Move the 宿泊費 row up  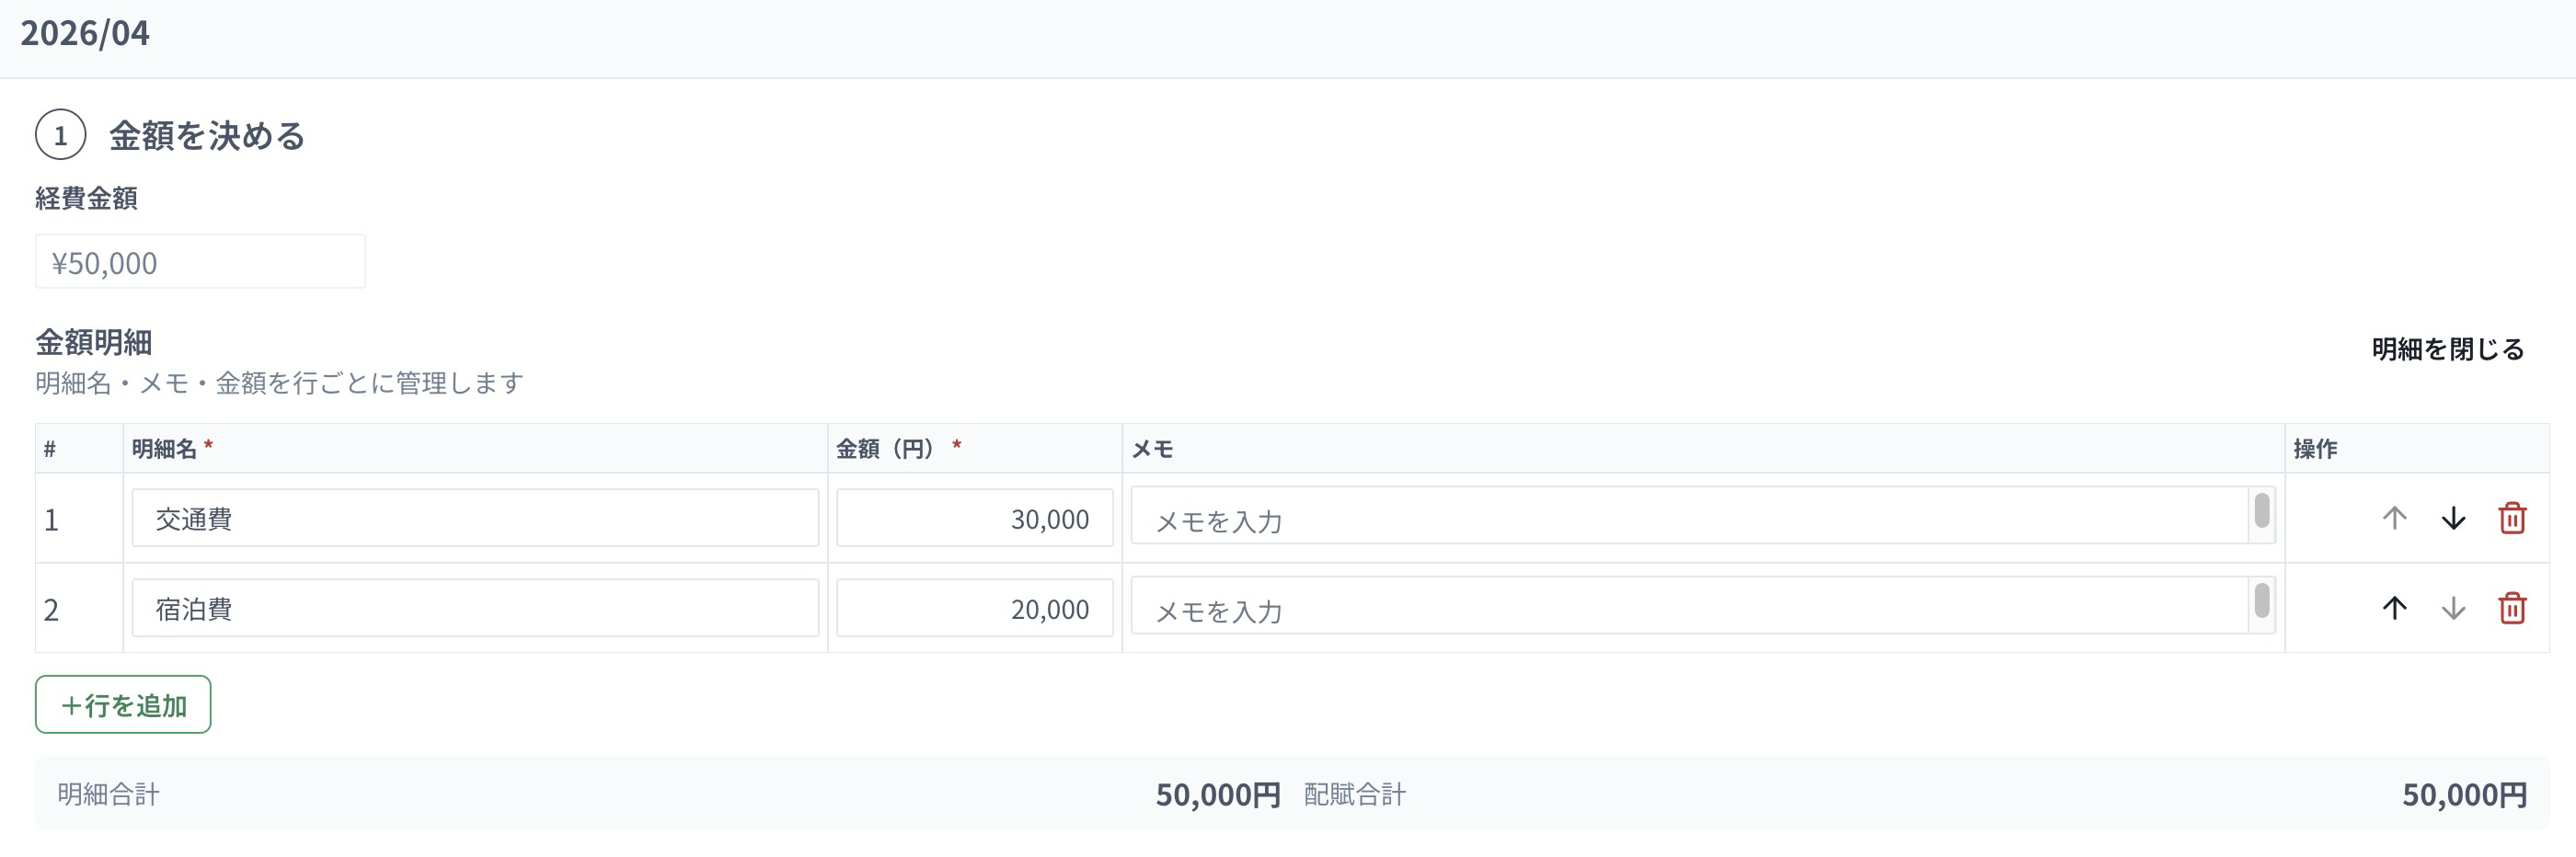pyautogui.click(x=2394, y=608)
